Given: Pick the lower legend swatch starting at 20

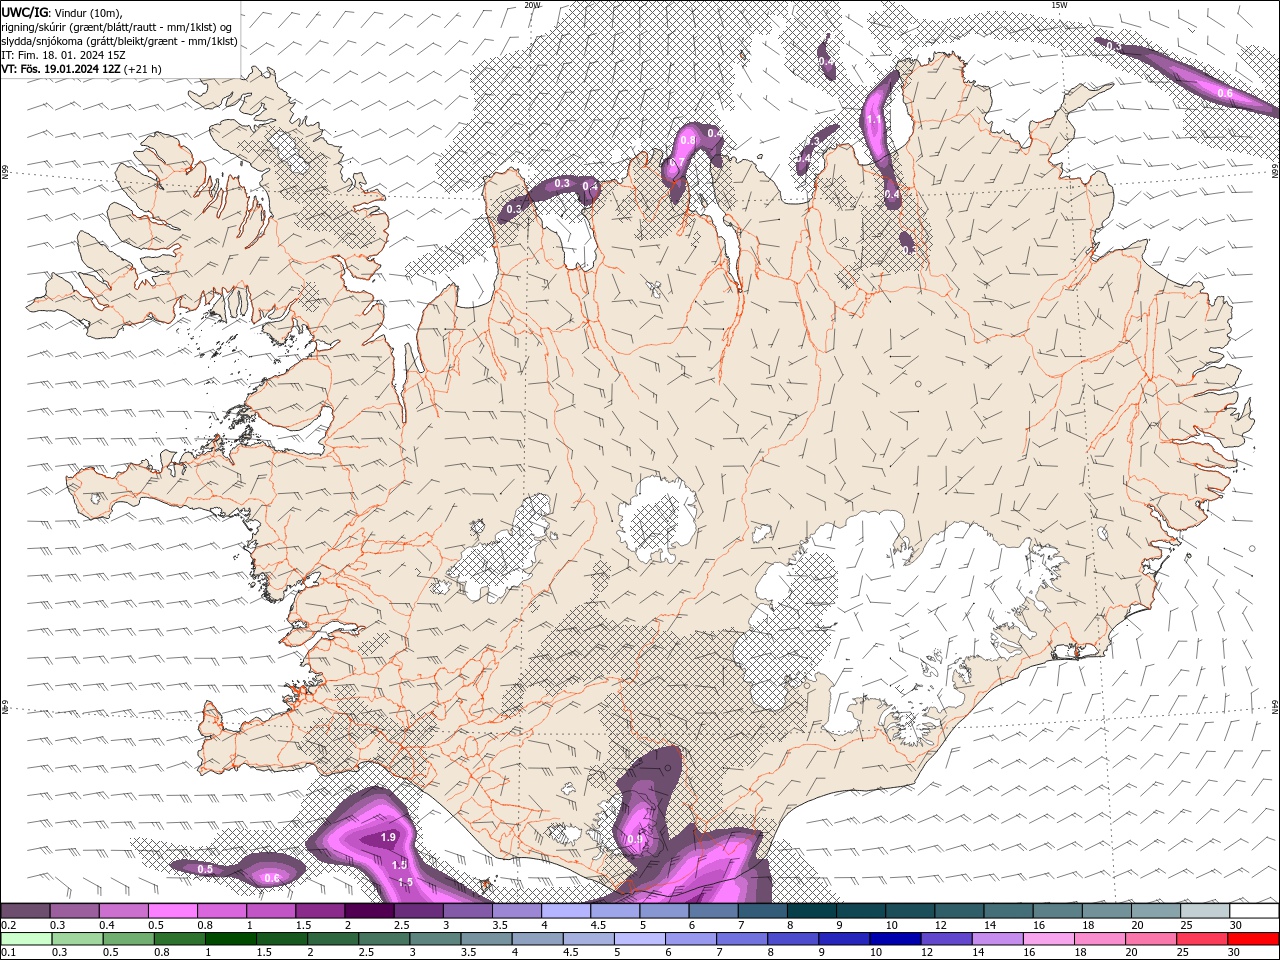Looking at the screenshot, I should click(1152, 939).
